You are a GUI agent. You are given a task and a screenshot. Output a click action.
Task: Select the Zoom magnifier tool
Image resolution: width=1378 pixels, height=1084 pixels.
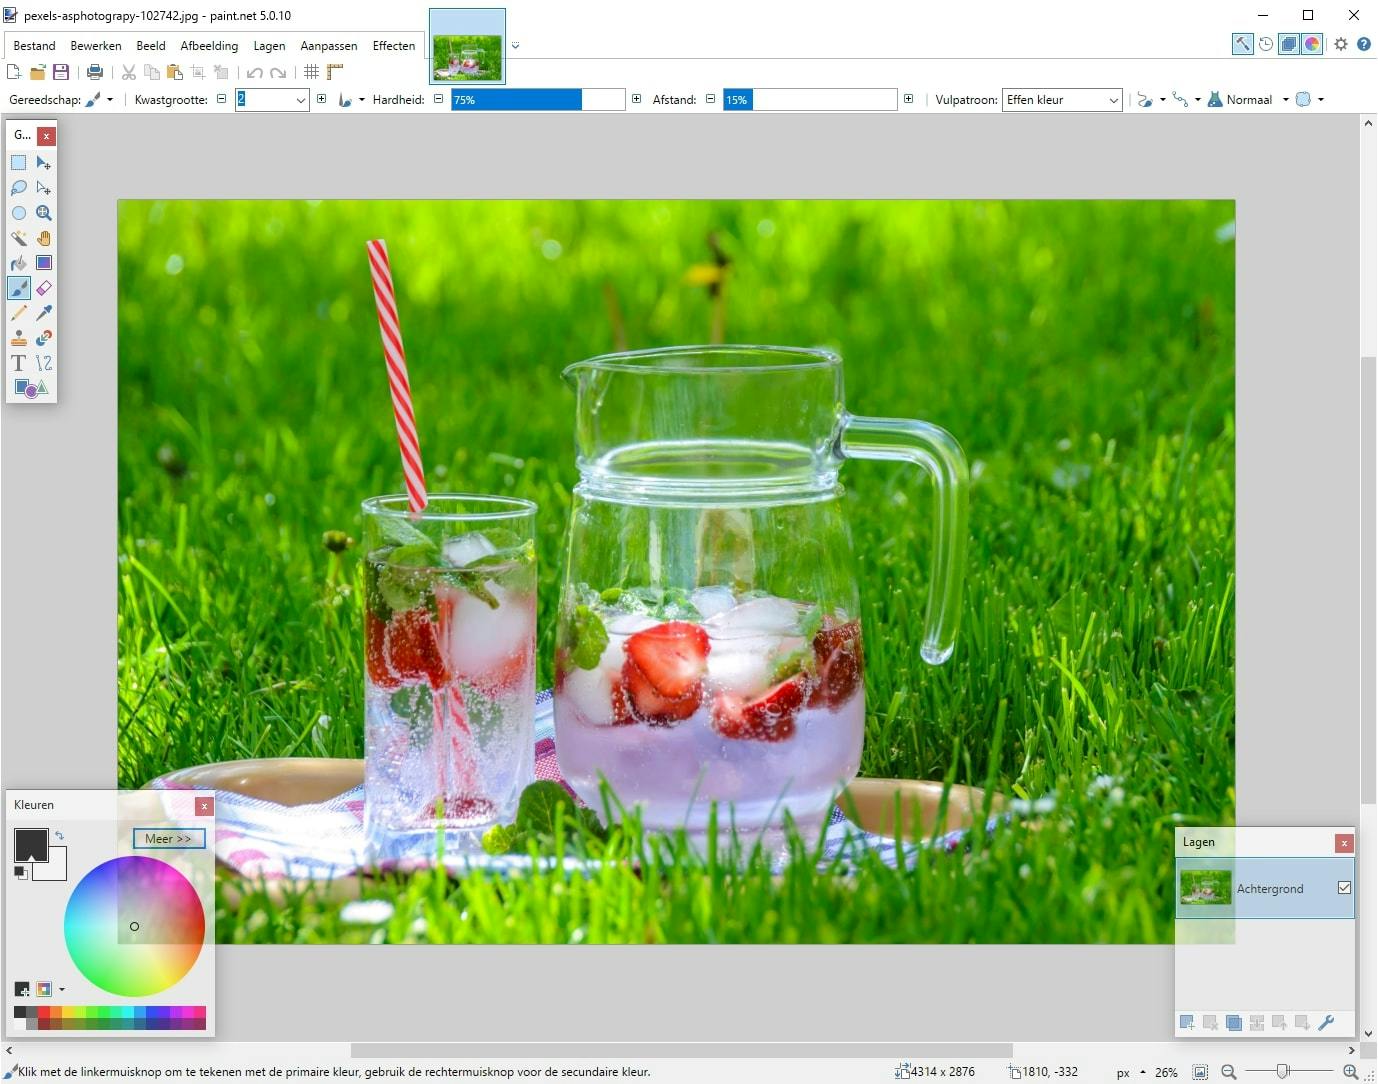[x=44, y=213]
